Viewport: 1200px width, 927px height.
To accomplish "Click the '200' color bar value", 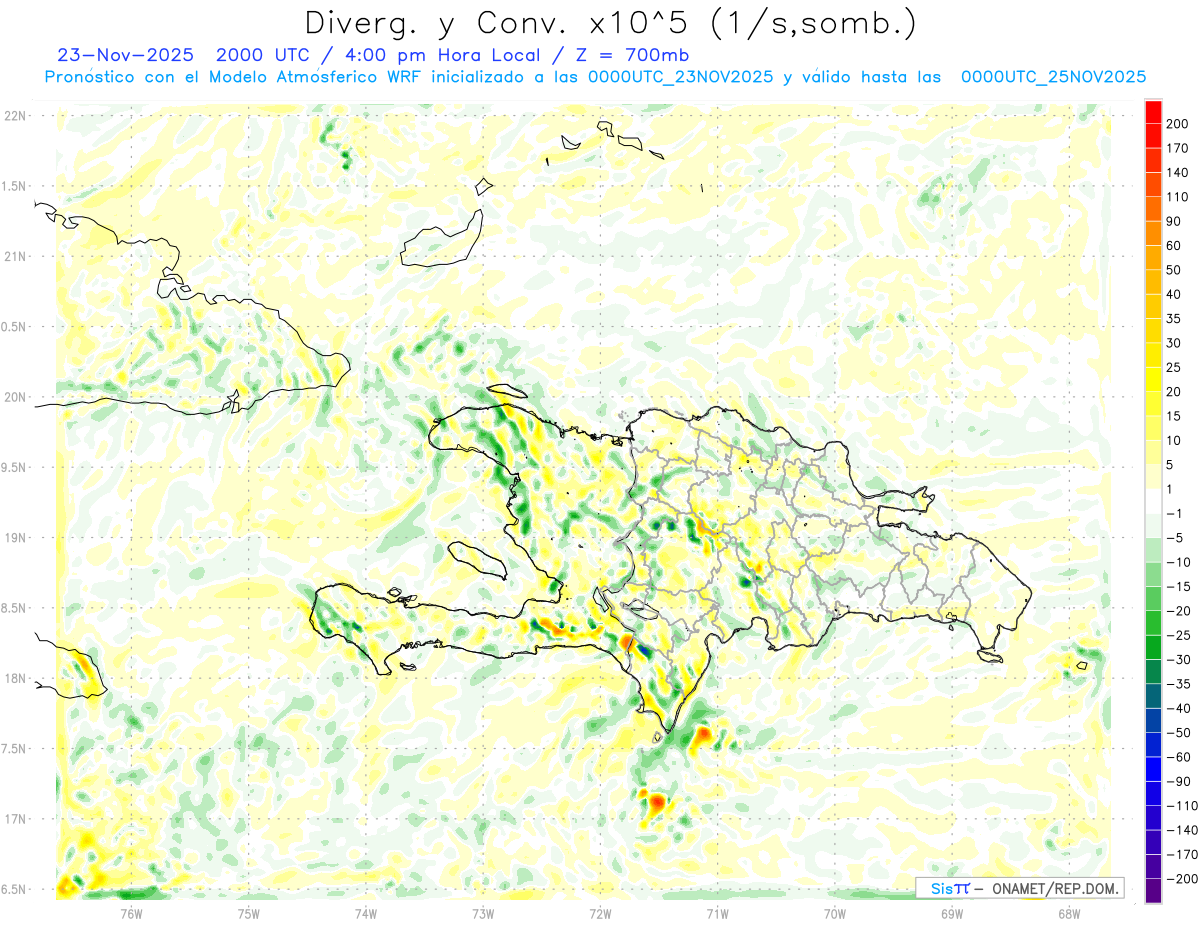I will (1179, 125).
